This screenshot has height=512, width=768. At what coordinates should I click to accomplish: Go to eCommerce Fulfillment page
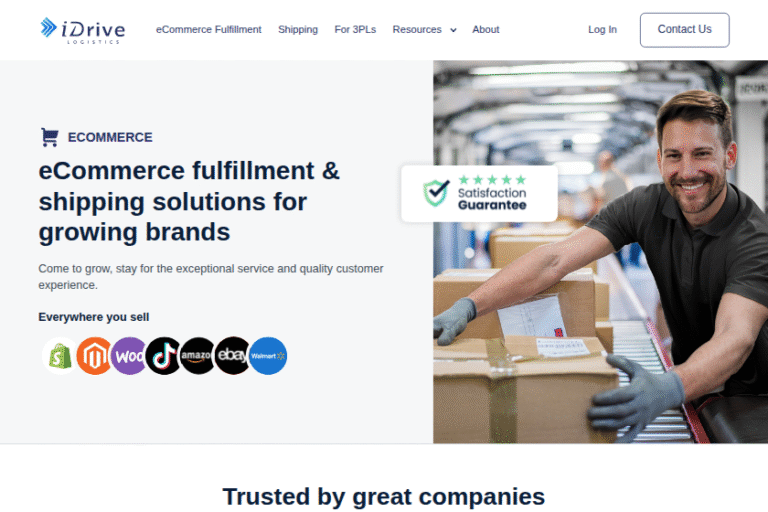(x=209, y=29)
